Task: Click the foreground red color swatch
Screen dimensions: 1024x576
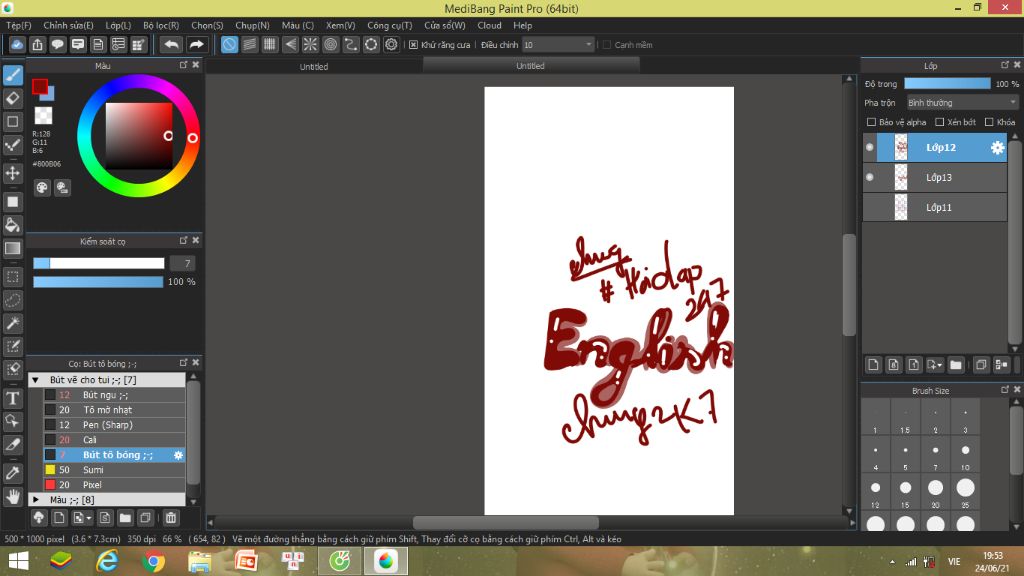Action: pyautogui.click(x=40, y=86)
